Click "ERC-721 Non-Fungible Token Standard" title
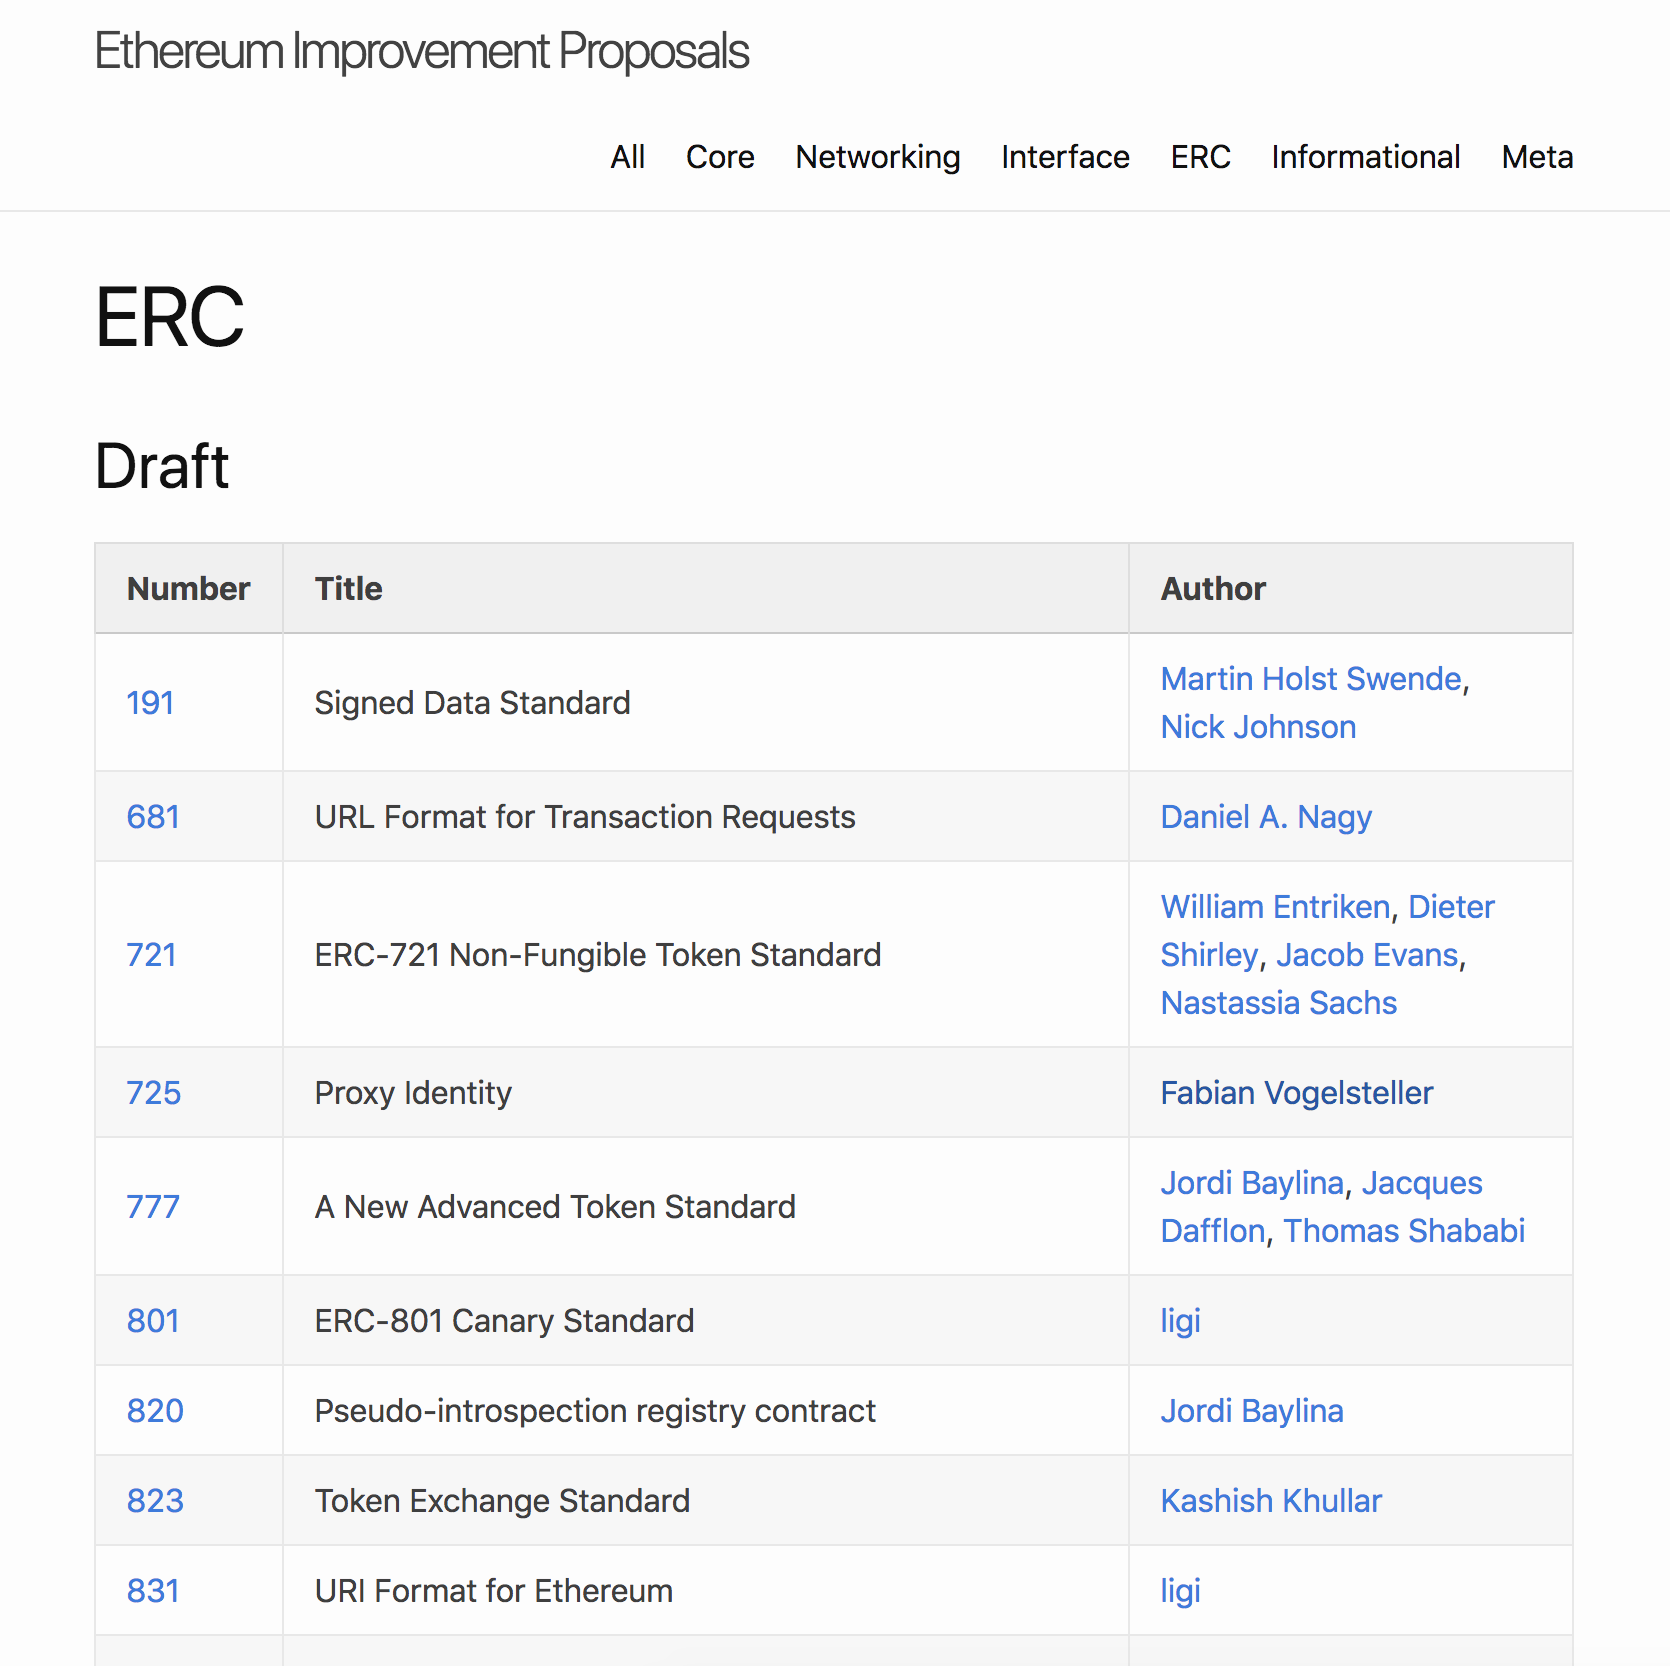Viewport: 1670px width, 1666px height. [598, 955]
